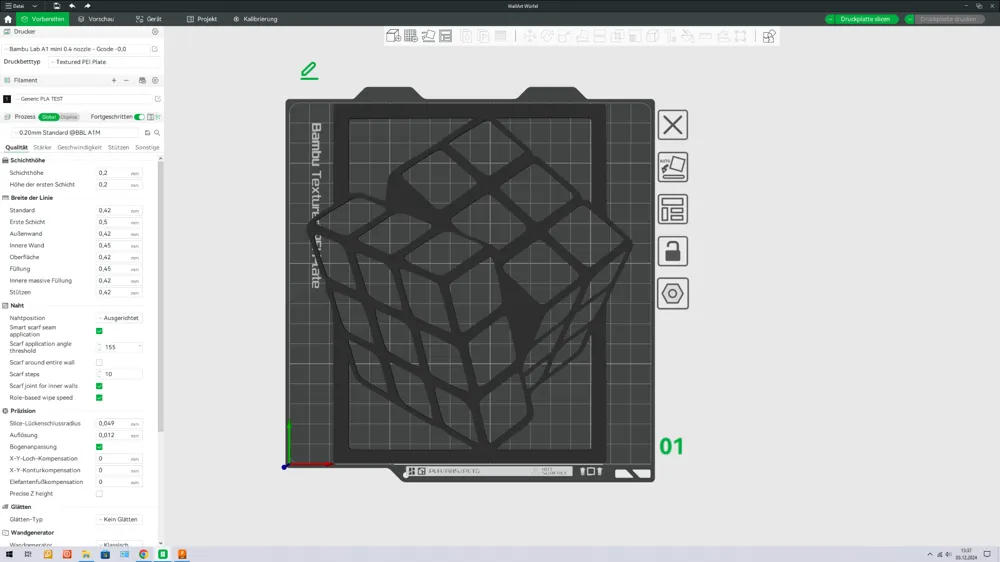Screen dimensions: 1000x562
Task: Edit the printer preset icon
Action: click(x=154, y=48)
